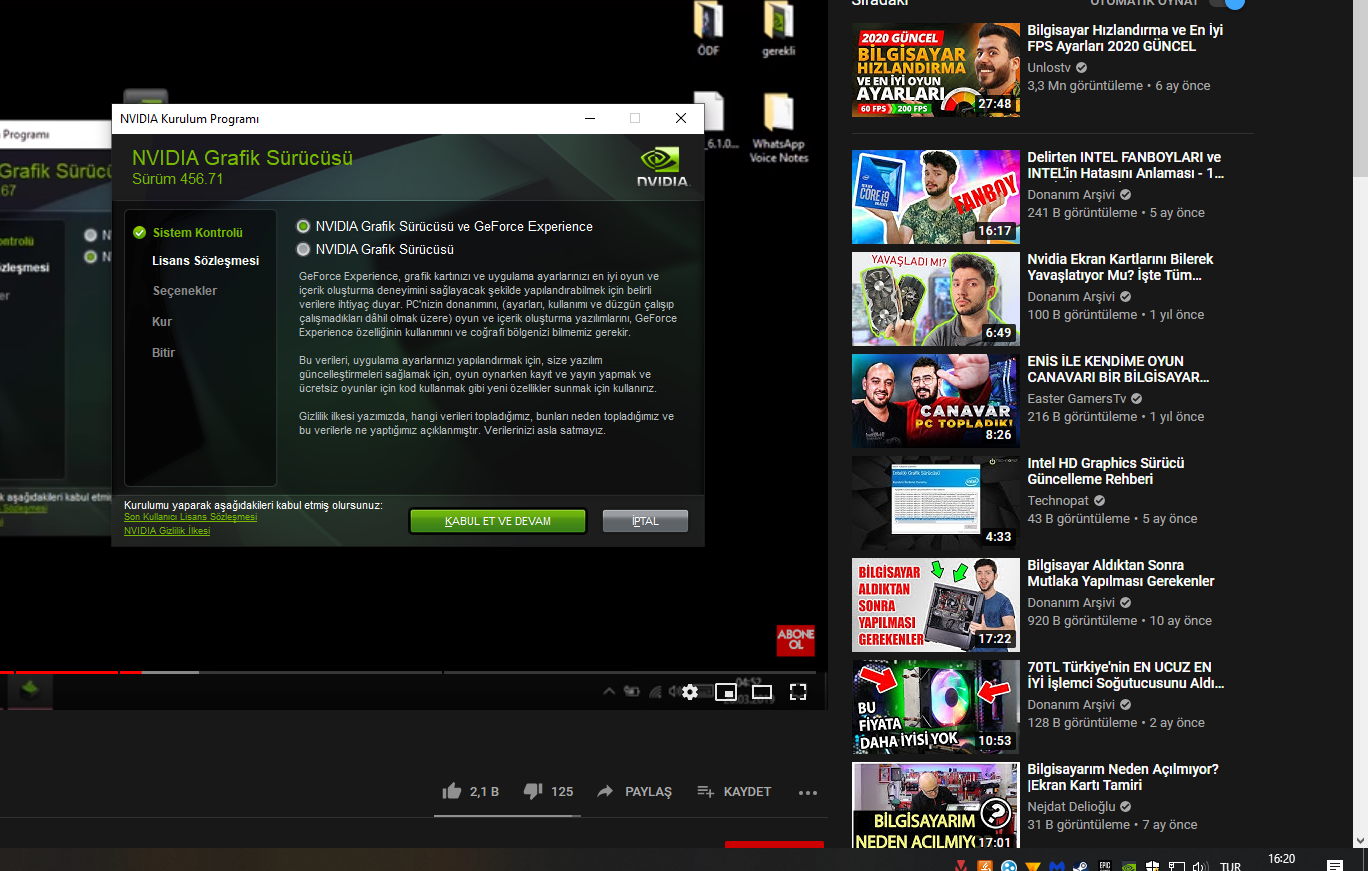The image size is (1368, 871).
Task: Cancel the installer with İPTAL button
Action: coord(645,521)
